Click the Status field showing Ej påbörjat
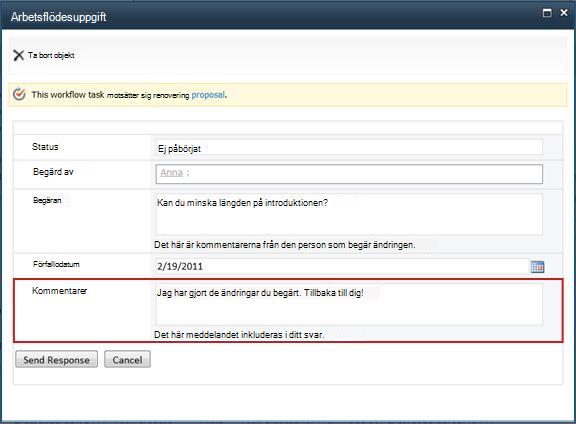Image resolution: width=576 pixels, height=424 pixels. 349,148
